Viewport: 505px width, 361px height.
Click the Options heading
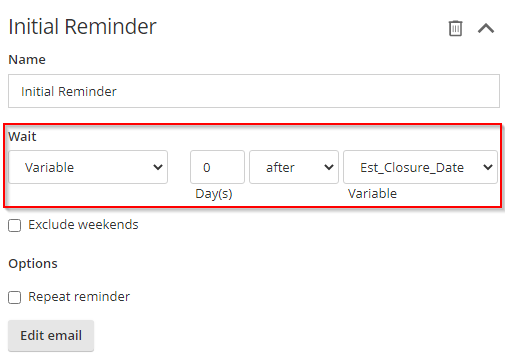pos(33,264)
